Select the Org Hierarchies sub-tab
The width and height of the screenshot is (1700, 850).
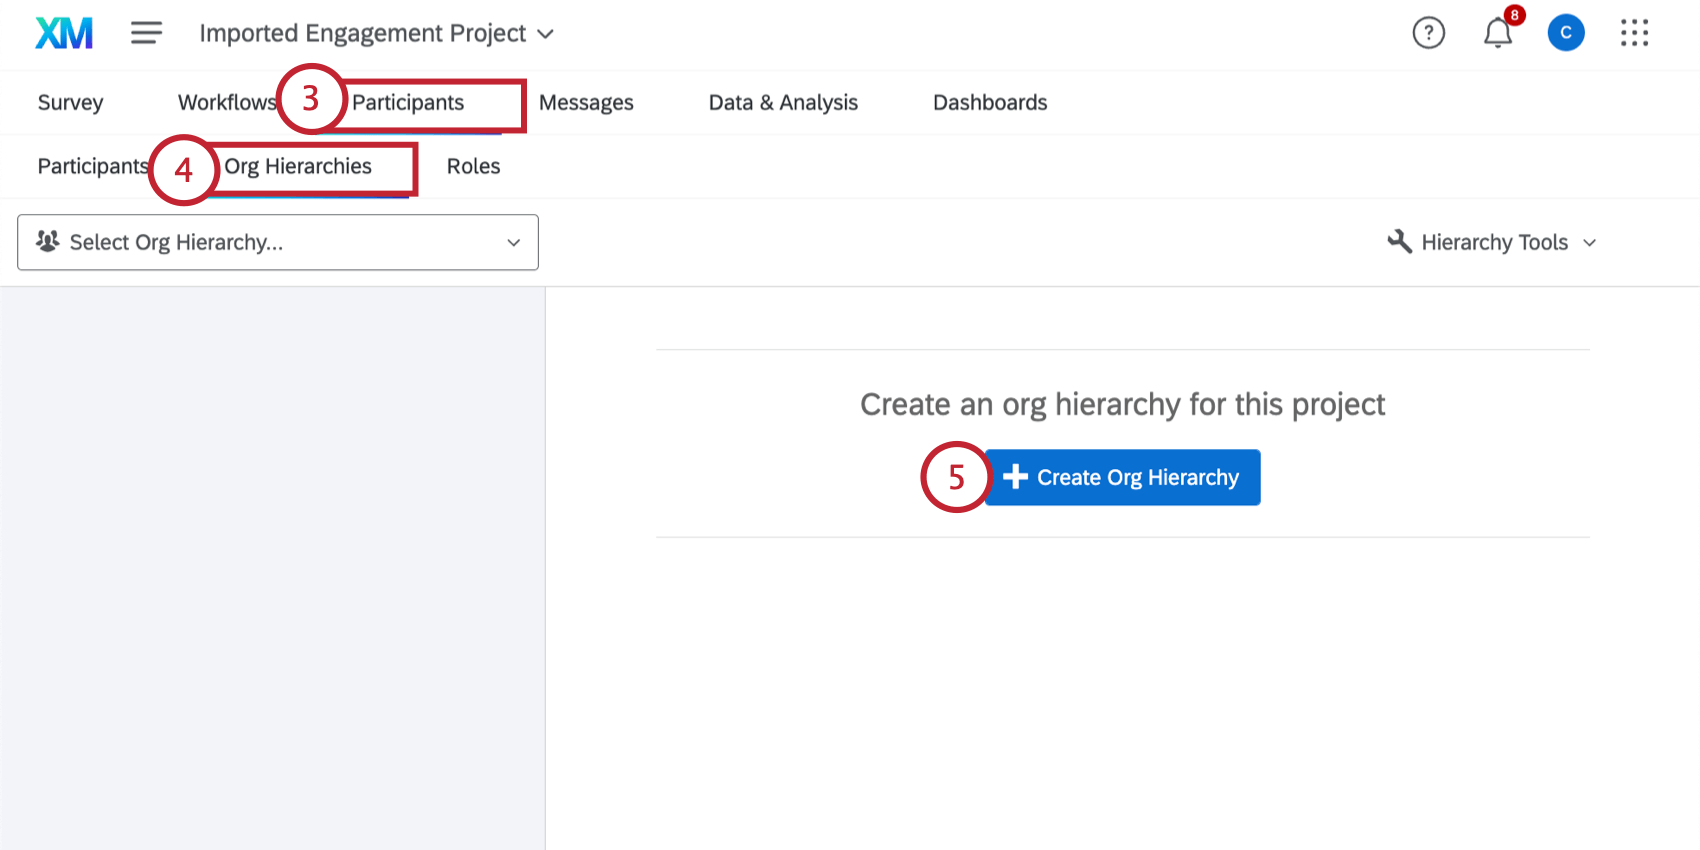point(298,167)
